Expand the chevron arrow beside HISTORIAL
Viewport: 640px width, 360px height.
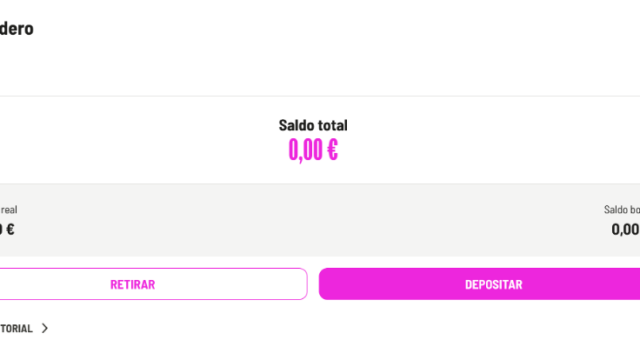[x=45, y=328]
